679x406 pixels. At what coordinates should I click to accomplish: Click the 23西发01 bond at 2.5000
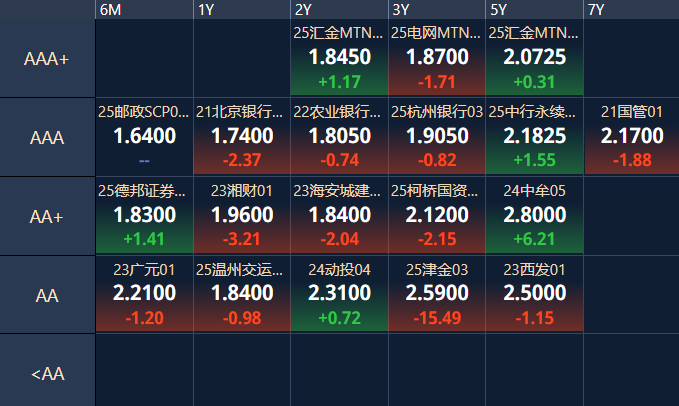535,294
